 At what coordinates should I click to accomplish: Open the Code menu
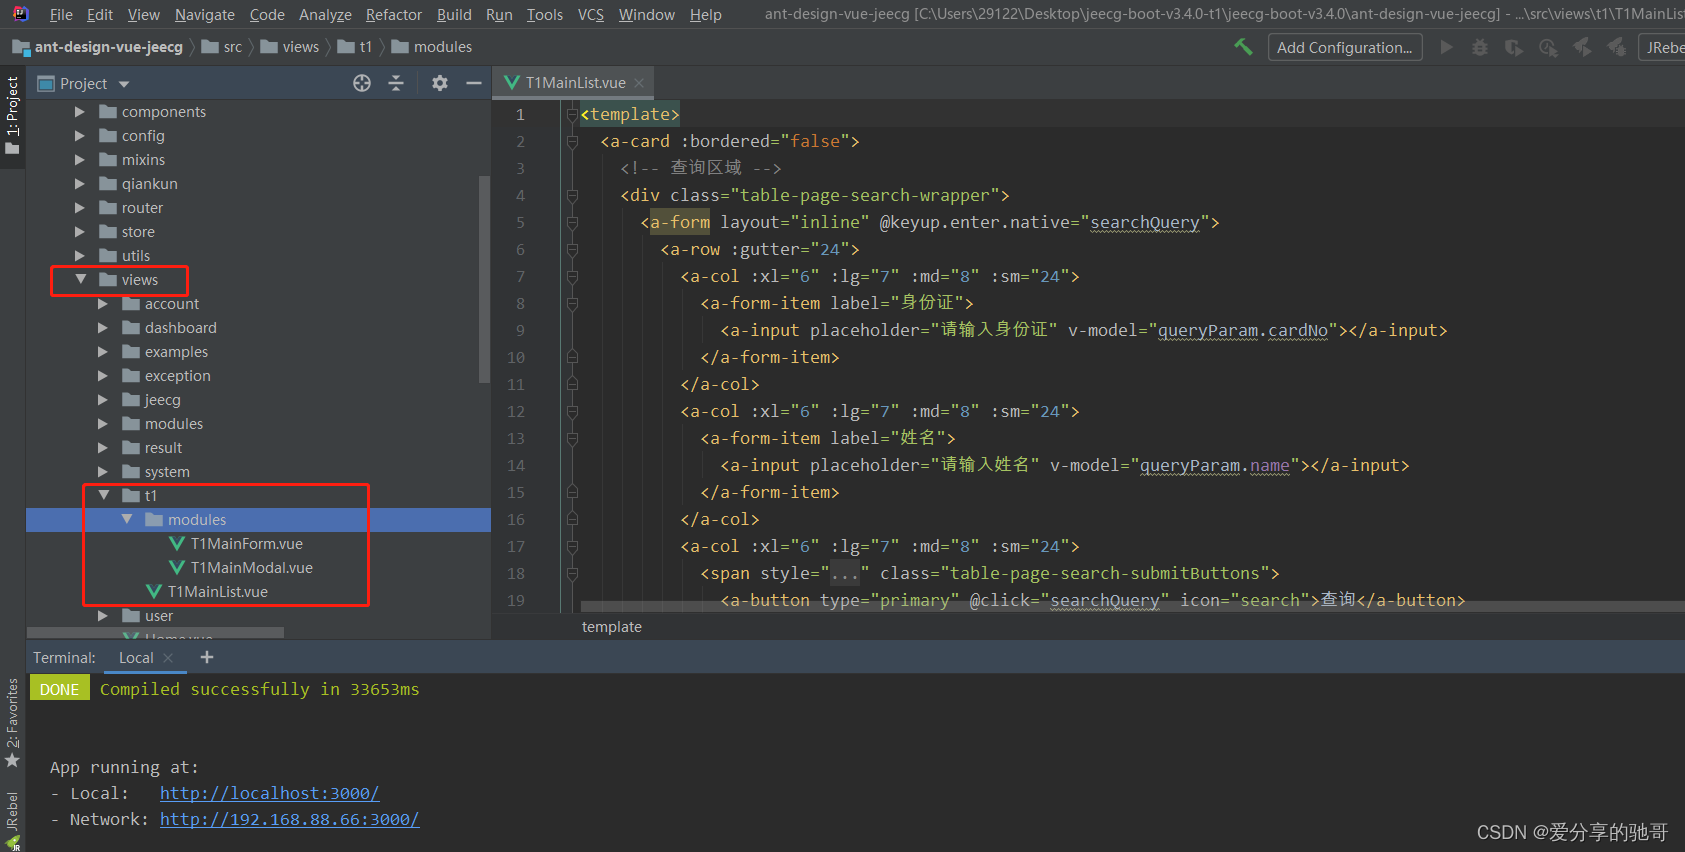point(267,14)
